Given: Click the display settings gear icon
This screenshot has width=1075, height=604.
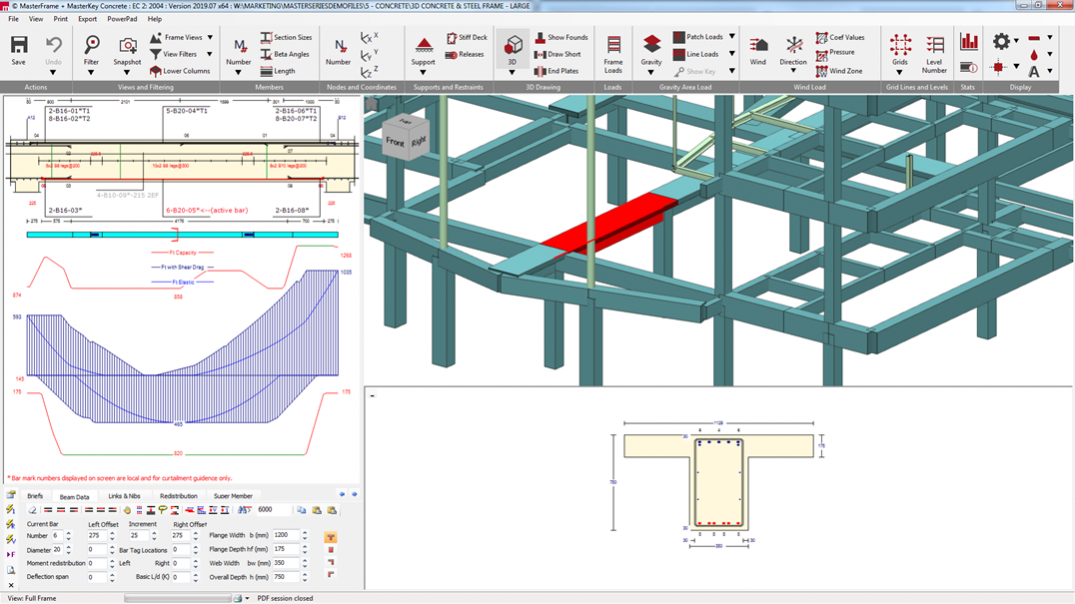Looking at the screenshot, I should pos(1001,41).
